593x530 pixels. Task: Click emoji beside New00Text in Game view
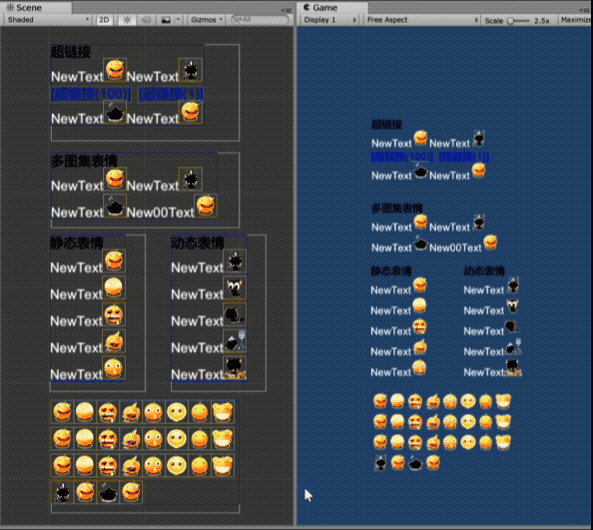coord(490,242)
